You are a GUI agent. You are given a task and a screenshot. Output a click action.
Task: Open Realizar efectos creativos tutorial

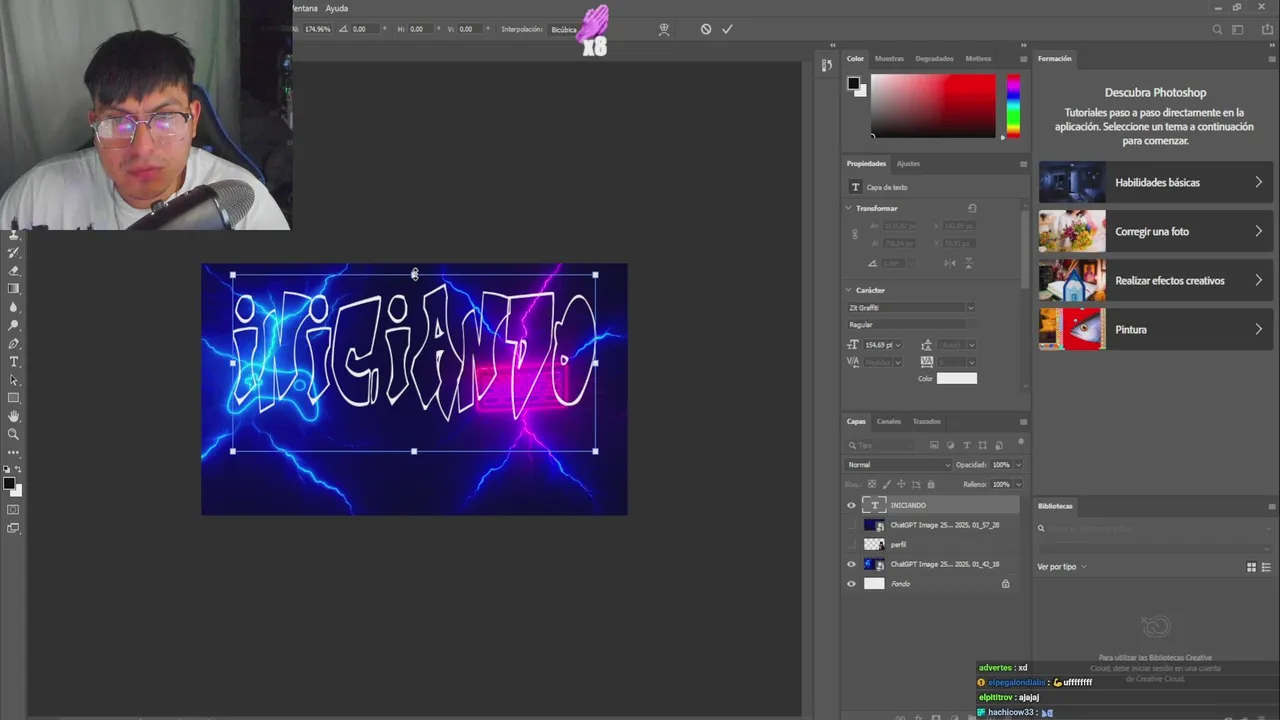(x=1156, y=280)
